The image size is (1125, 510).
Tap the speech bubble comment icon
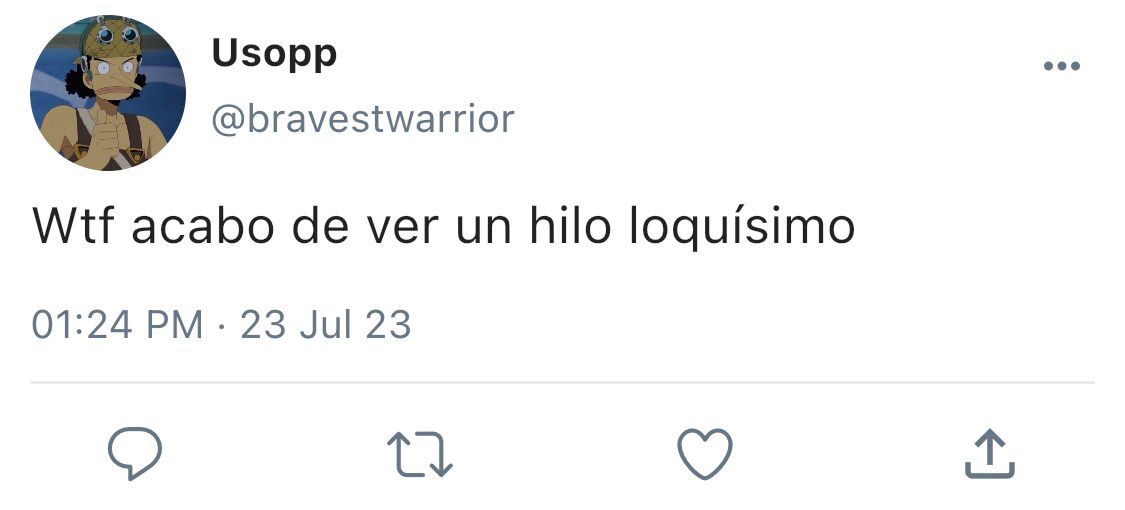pyautogui.click(x=135, y=453)
